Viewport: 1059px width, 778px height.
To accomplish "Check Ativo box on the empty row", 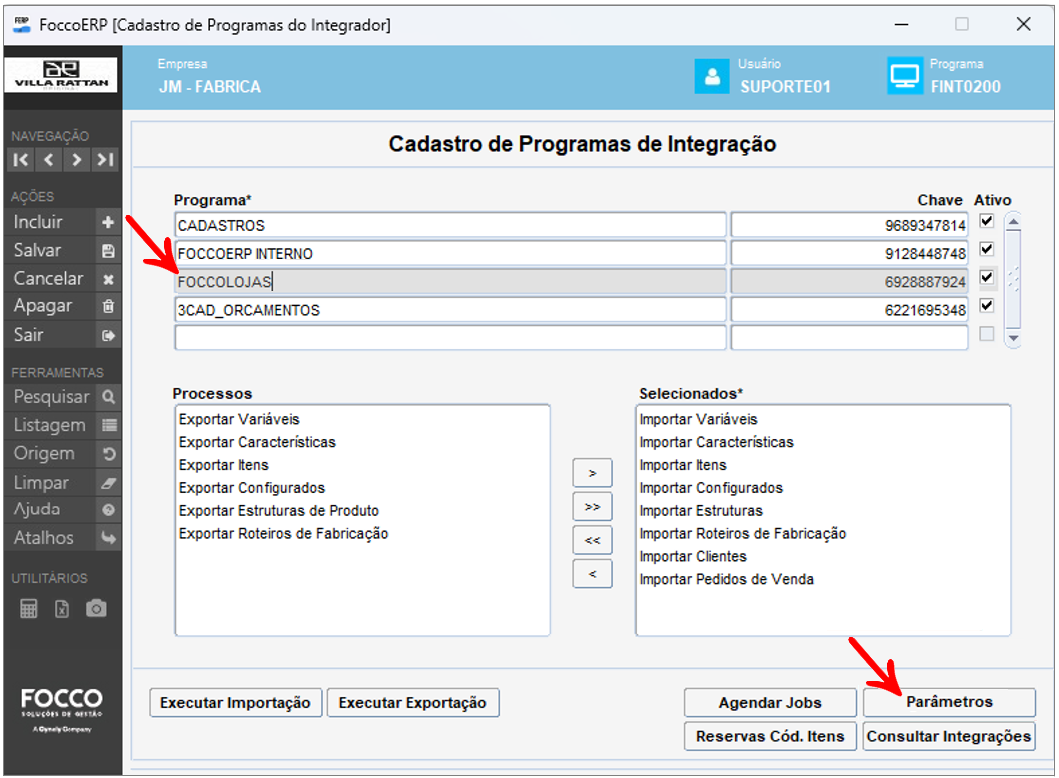I will coord(987,334).
